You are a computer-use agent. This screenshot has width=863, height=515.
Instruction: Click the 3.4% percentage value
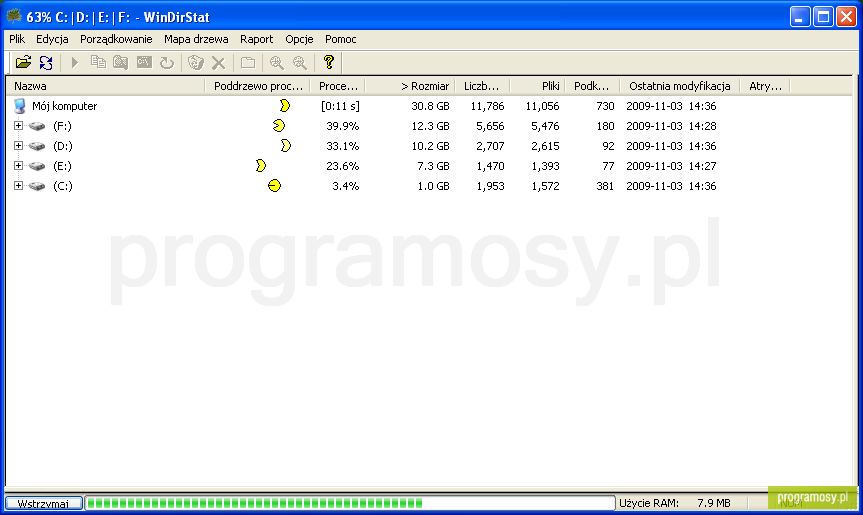[x=346, y=186]
